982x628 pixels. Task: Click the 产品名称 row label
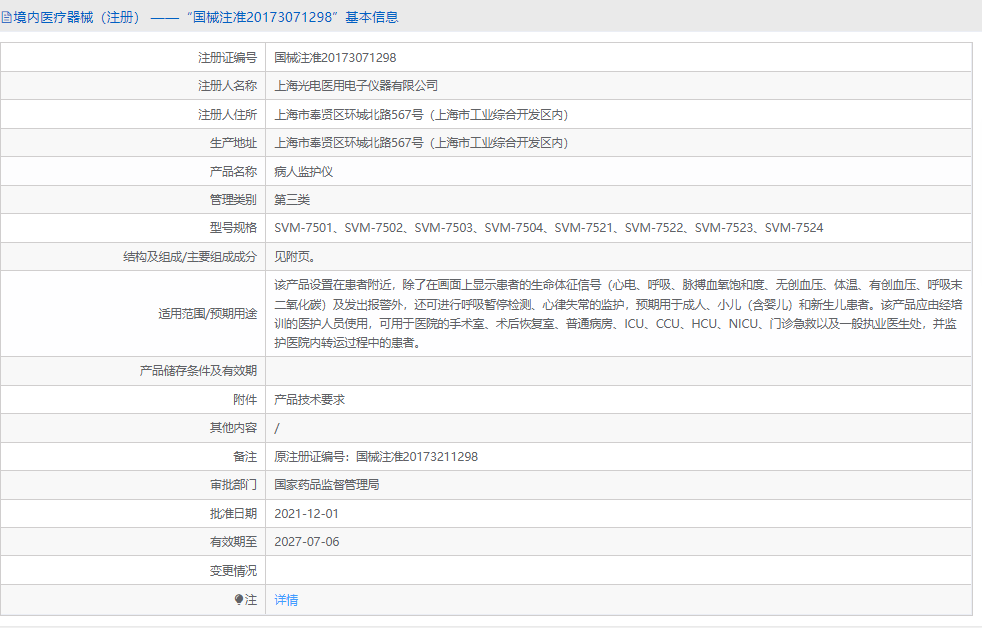click(x=233, y=172)
